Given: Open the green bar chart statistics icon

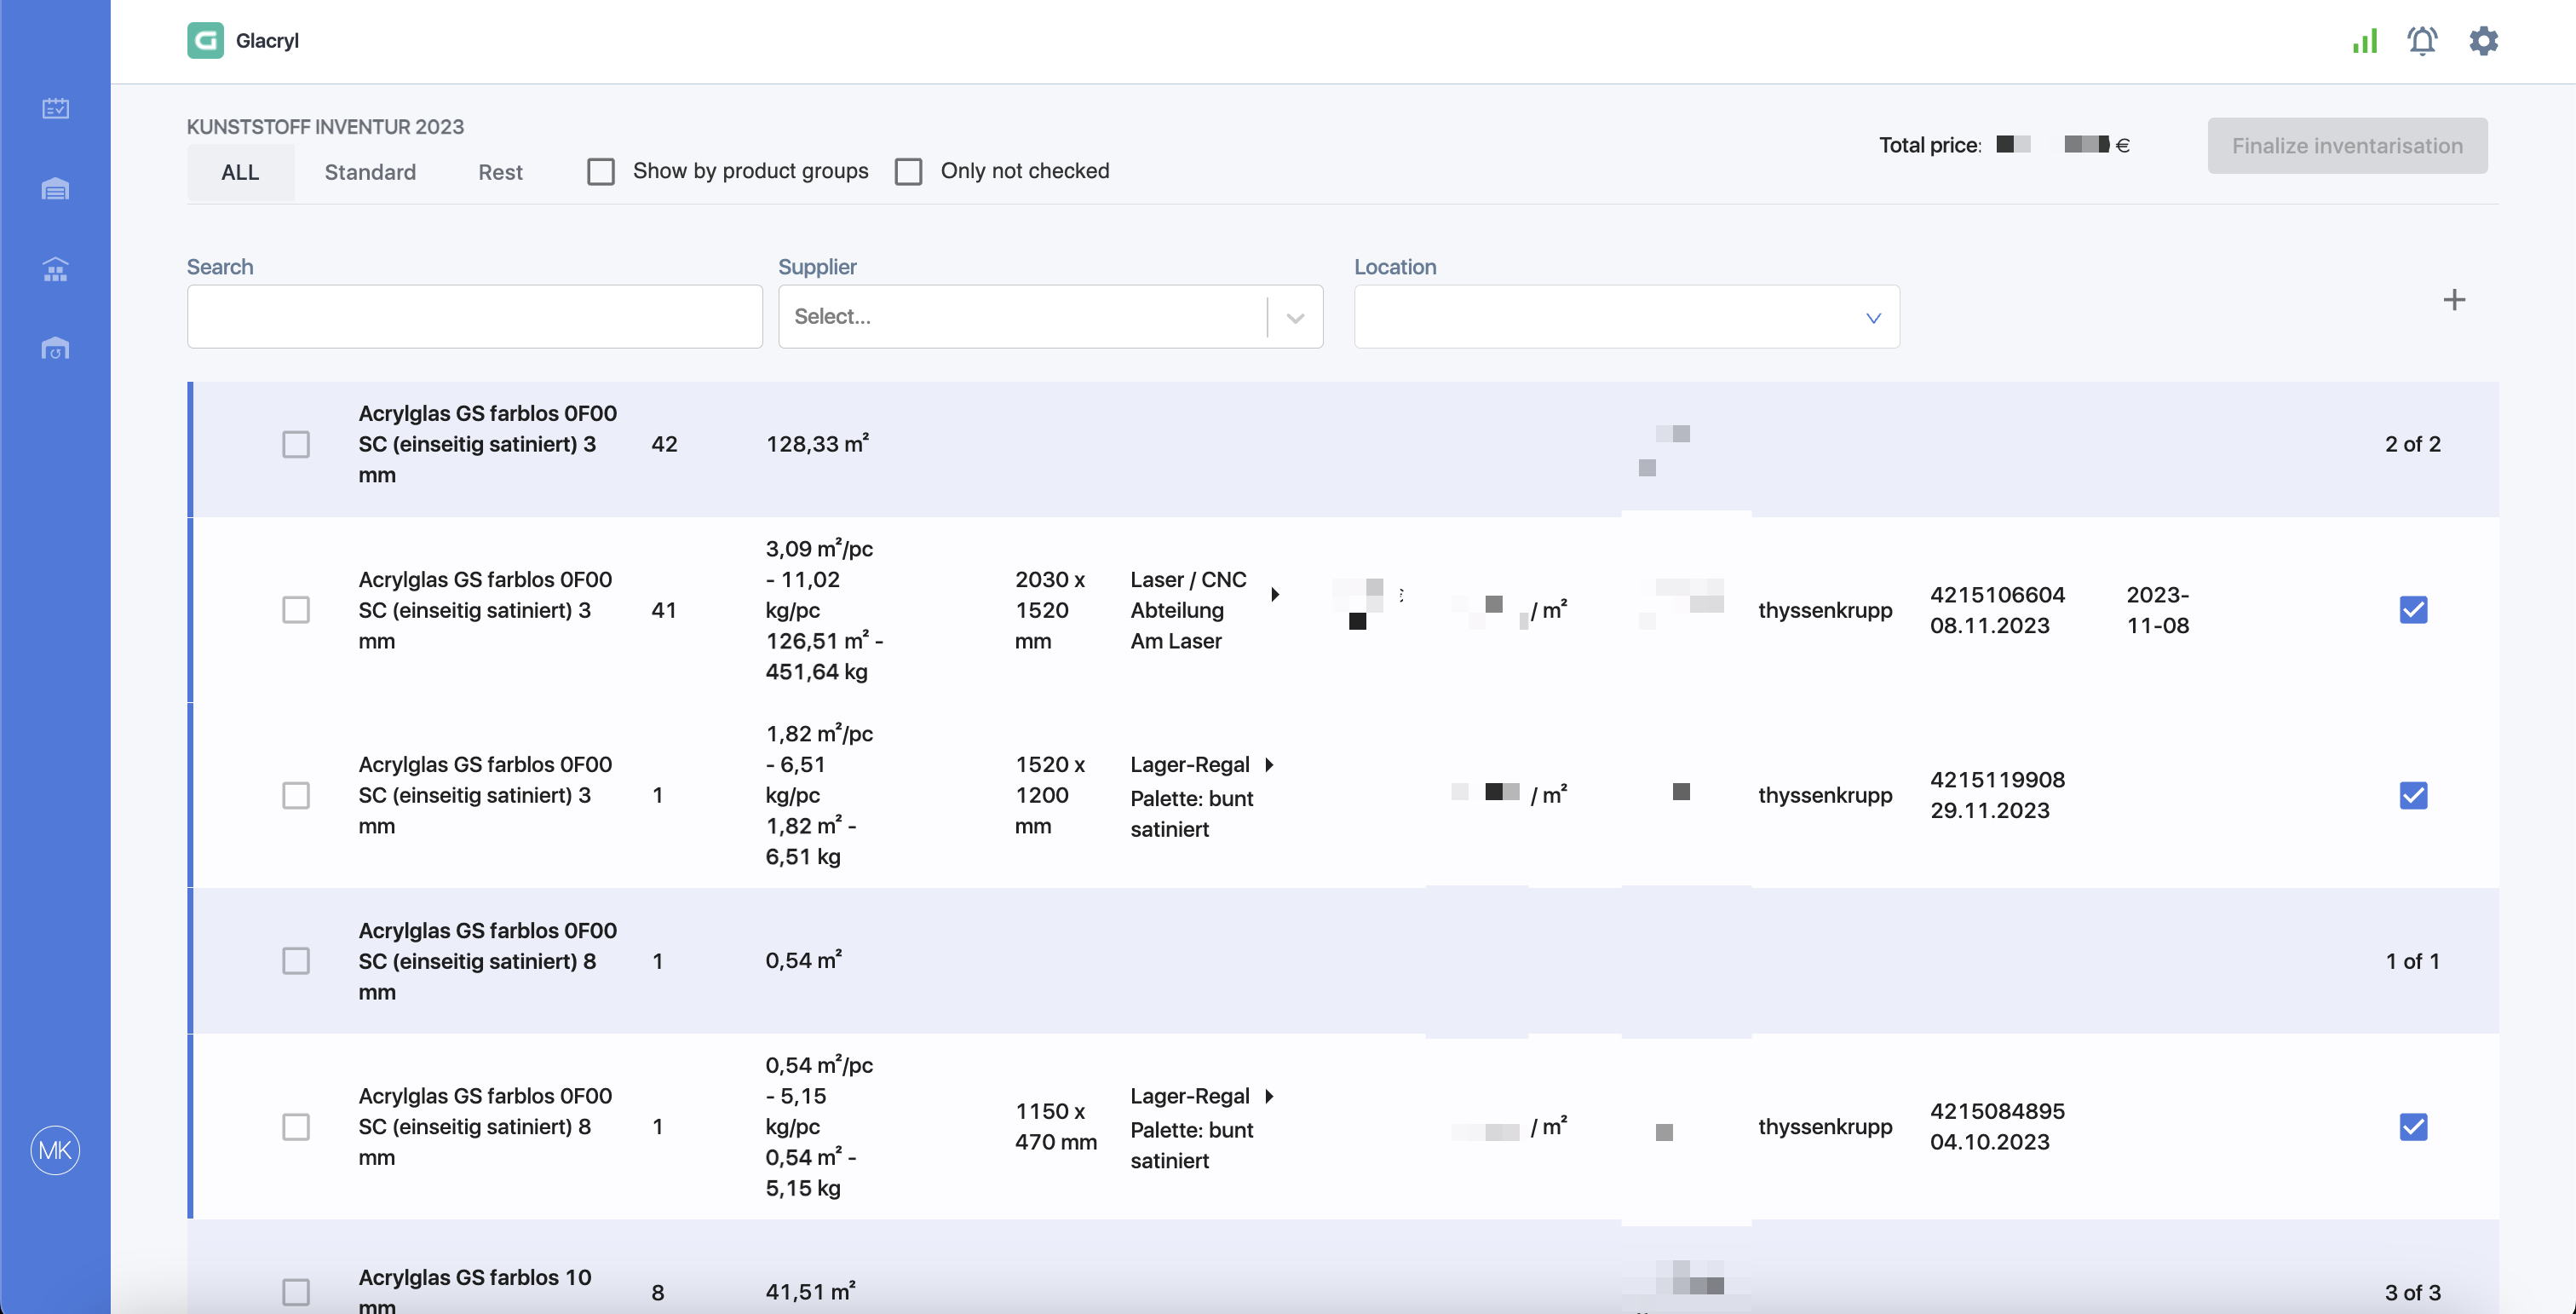Looking at the screenshot, I should (x=2365, y=41).
